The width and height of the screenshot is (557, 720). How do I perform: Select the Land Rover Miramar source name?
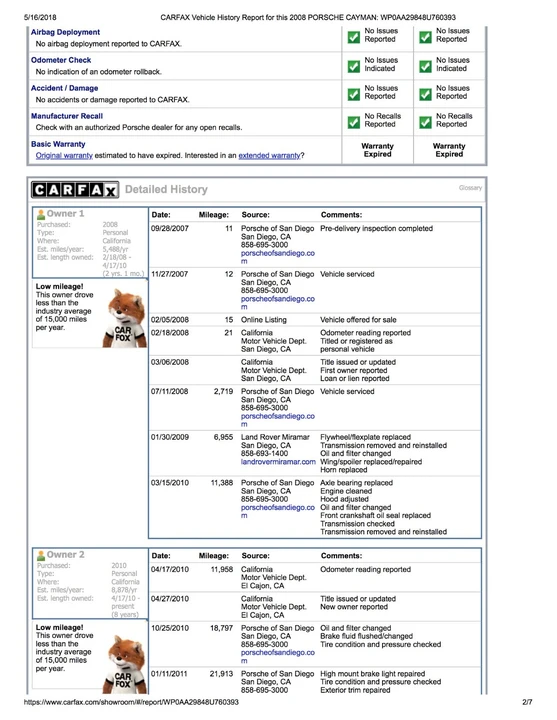[x=275, y=438]
